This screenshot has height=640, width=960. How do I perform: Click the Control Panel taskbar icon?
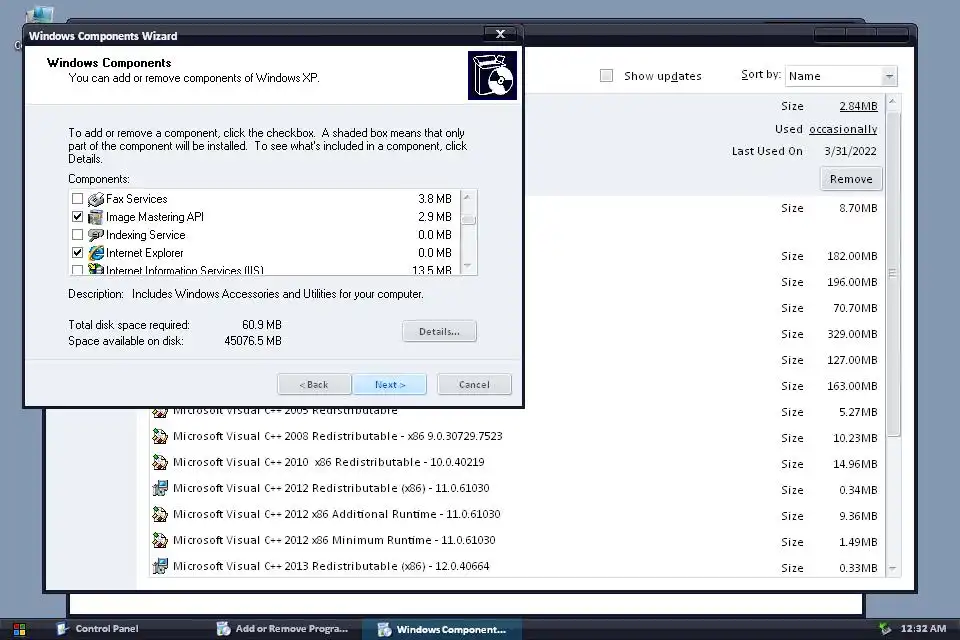pyautogui.click(x=62, y=629)
